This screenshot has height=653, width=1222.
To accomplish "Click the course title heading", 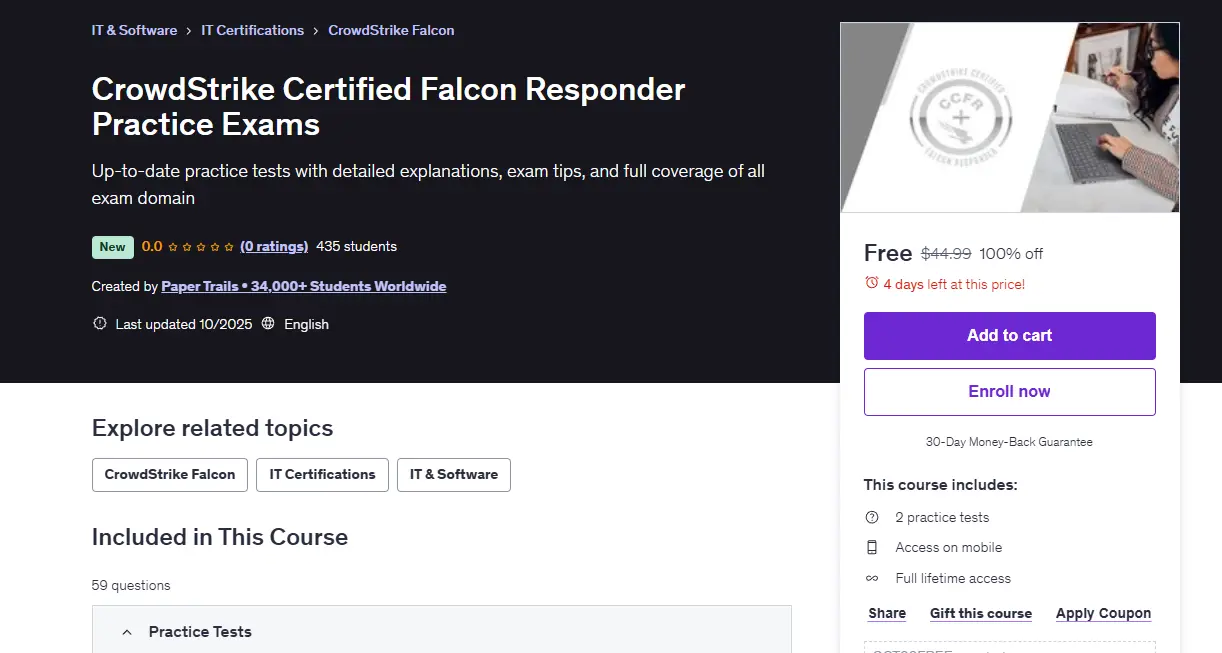I will pos(389,106).
